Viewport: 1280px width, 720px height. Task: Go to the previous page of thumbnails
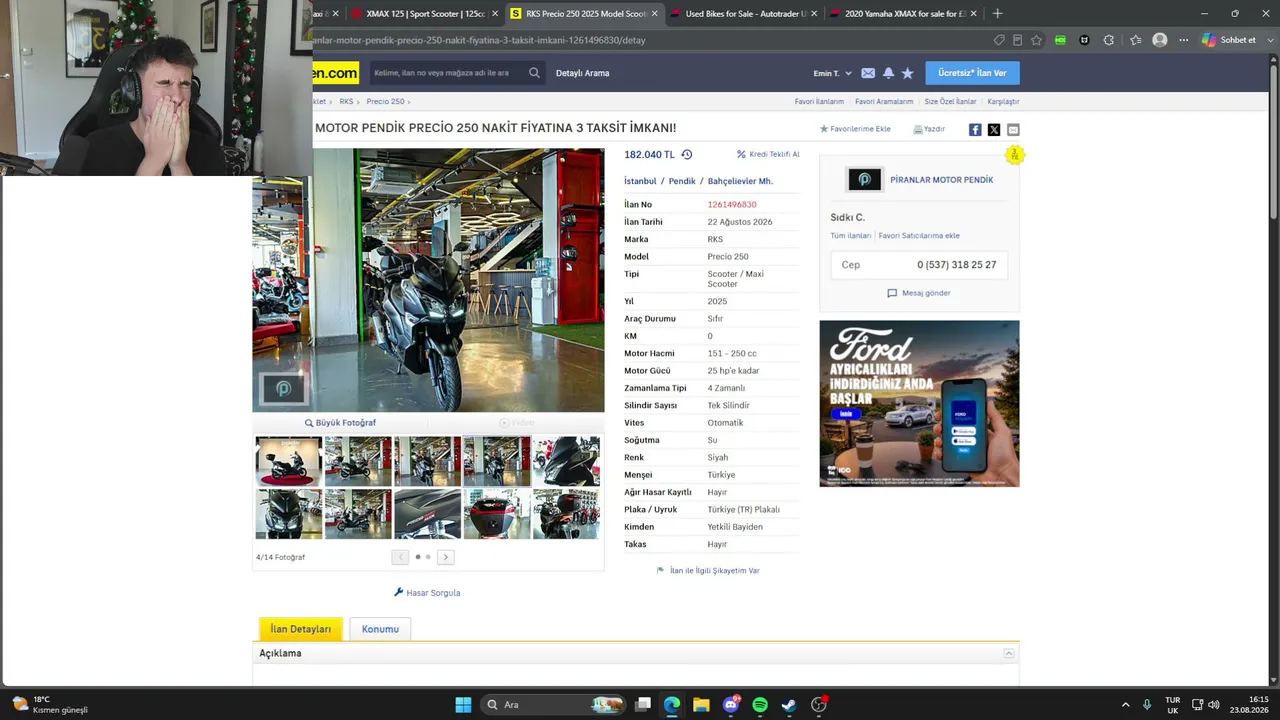[400, 557]
